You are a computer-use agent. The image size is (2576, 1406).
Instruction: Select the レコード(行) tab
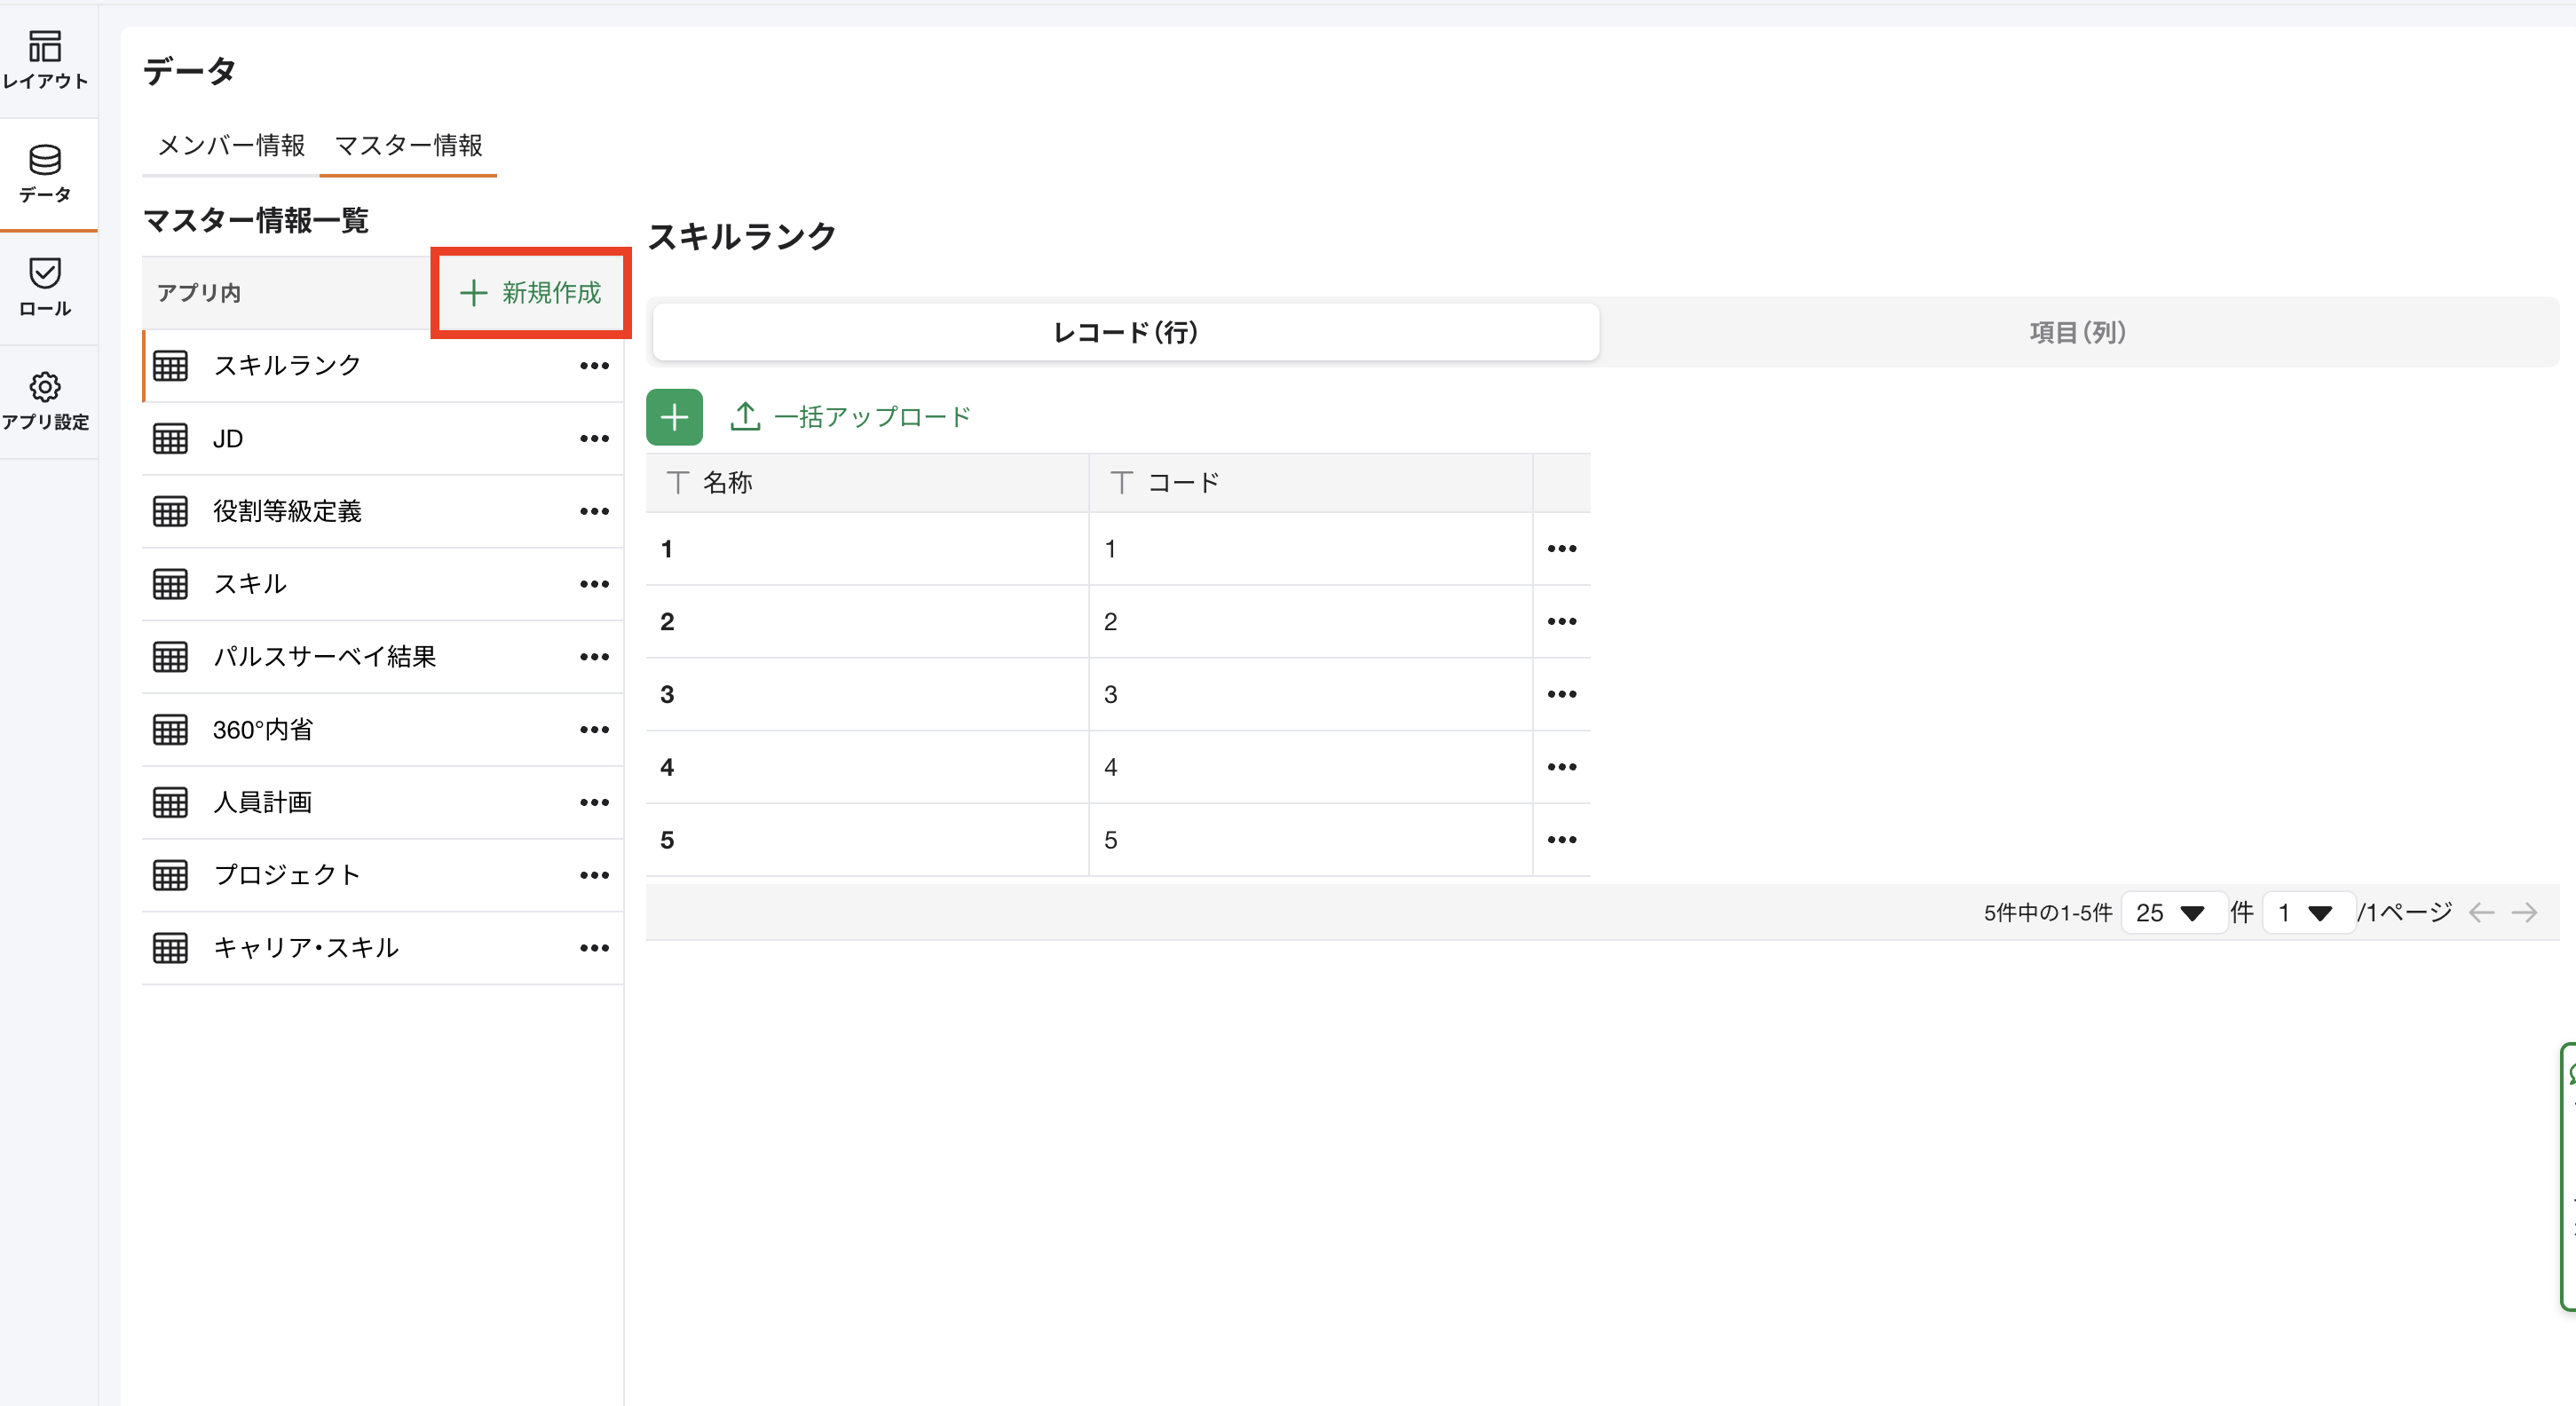pos(1125,332)
